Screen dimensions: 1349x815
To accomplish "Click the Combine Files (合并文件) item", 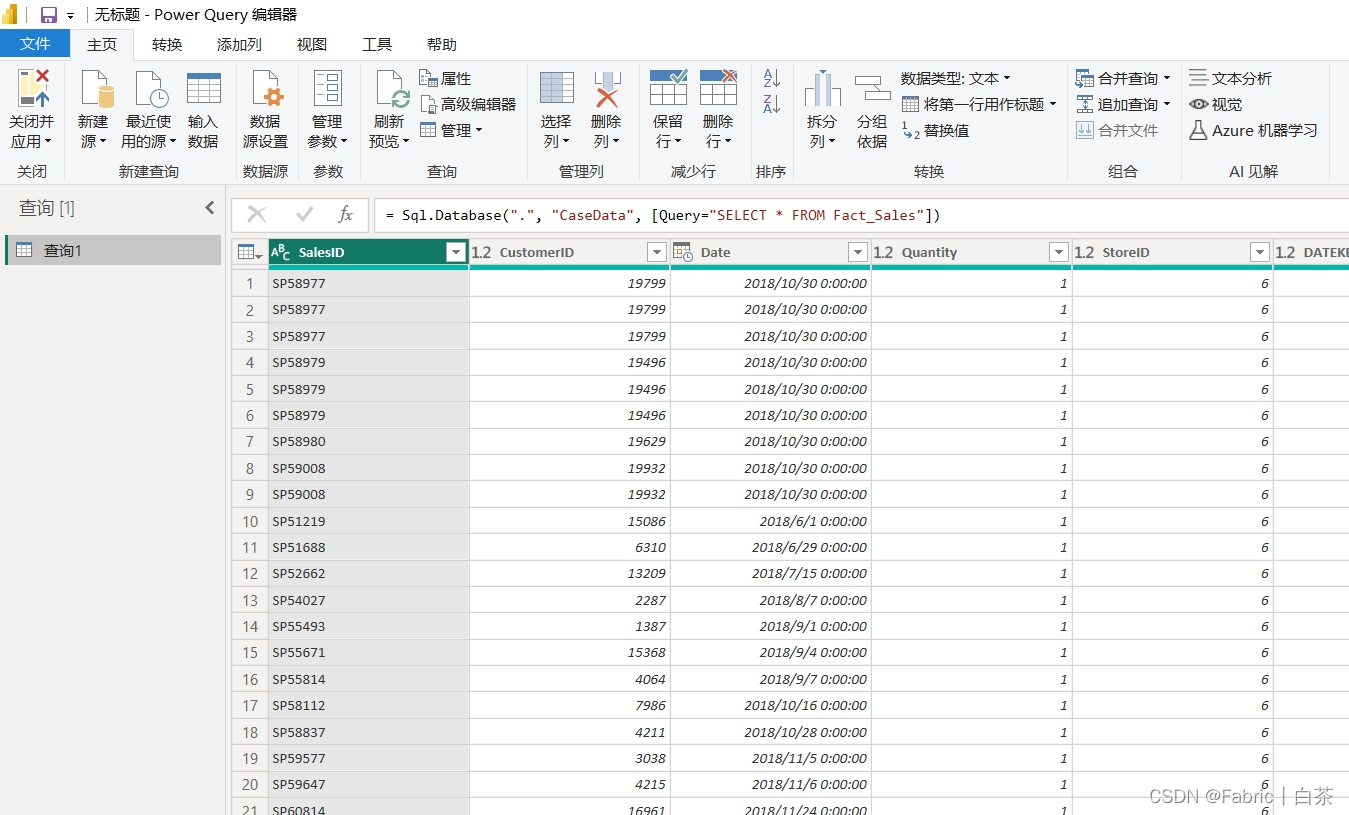I will point(1117,130).
